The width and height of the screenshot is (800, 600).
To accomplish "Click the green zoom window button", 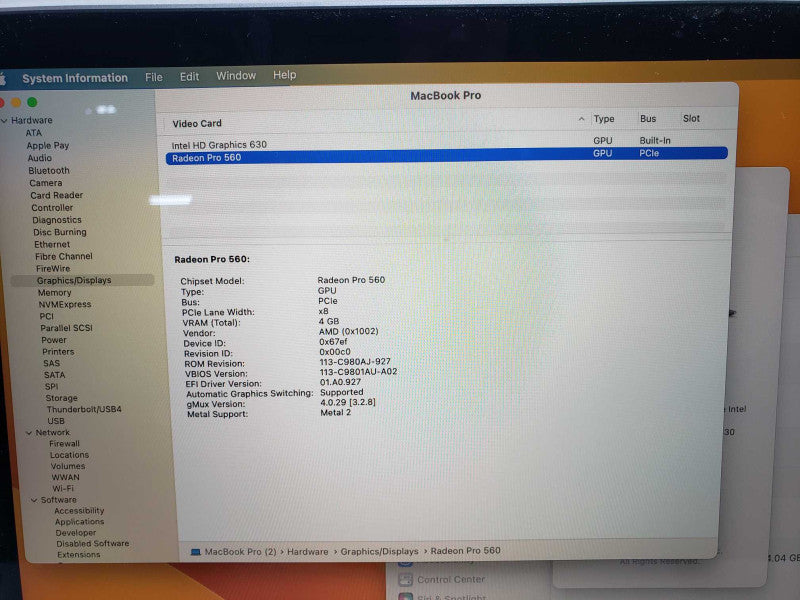I will point(32,102).
